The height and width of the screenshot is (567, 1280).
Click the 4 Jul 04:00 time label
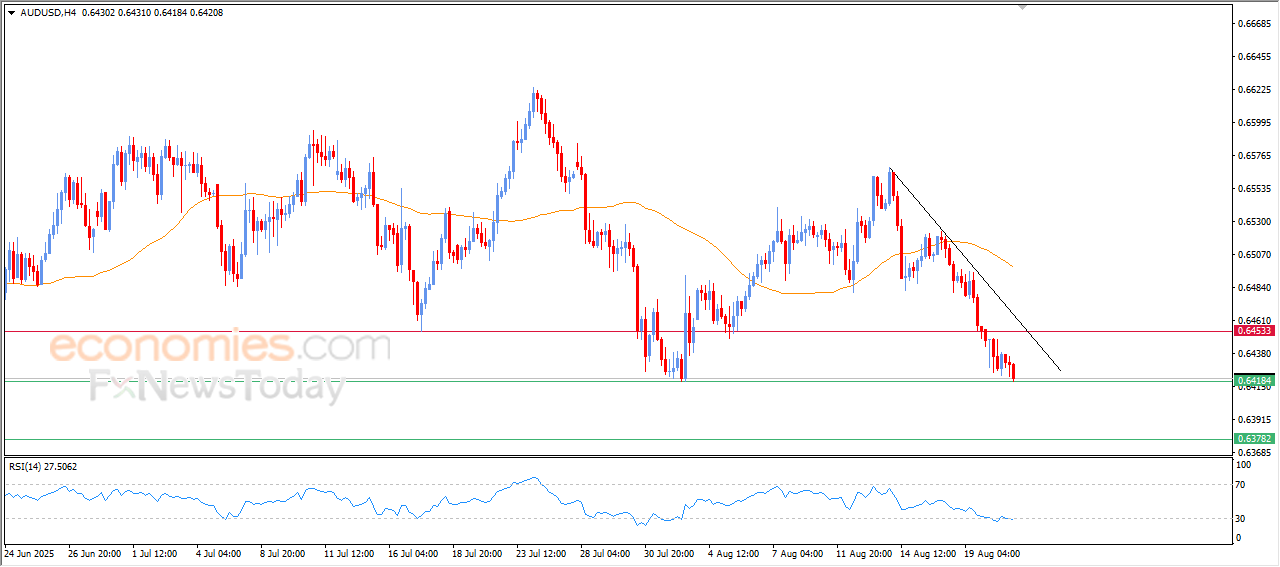220,552
